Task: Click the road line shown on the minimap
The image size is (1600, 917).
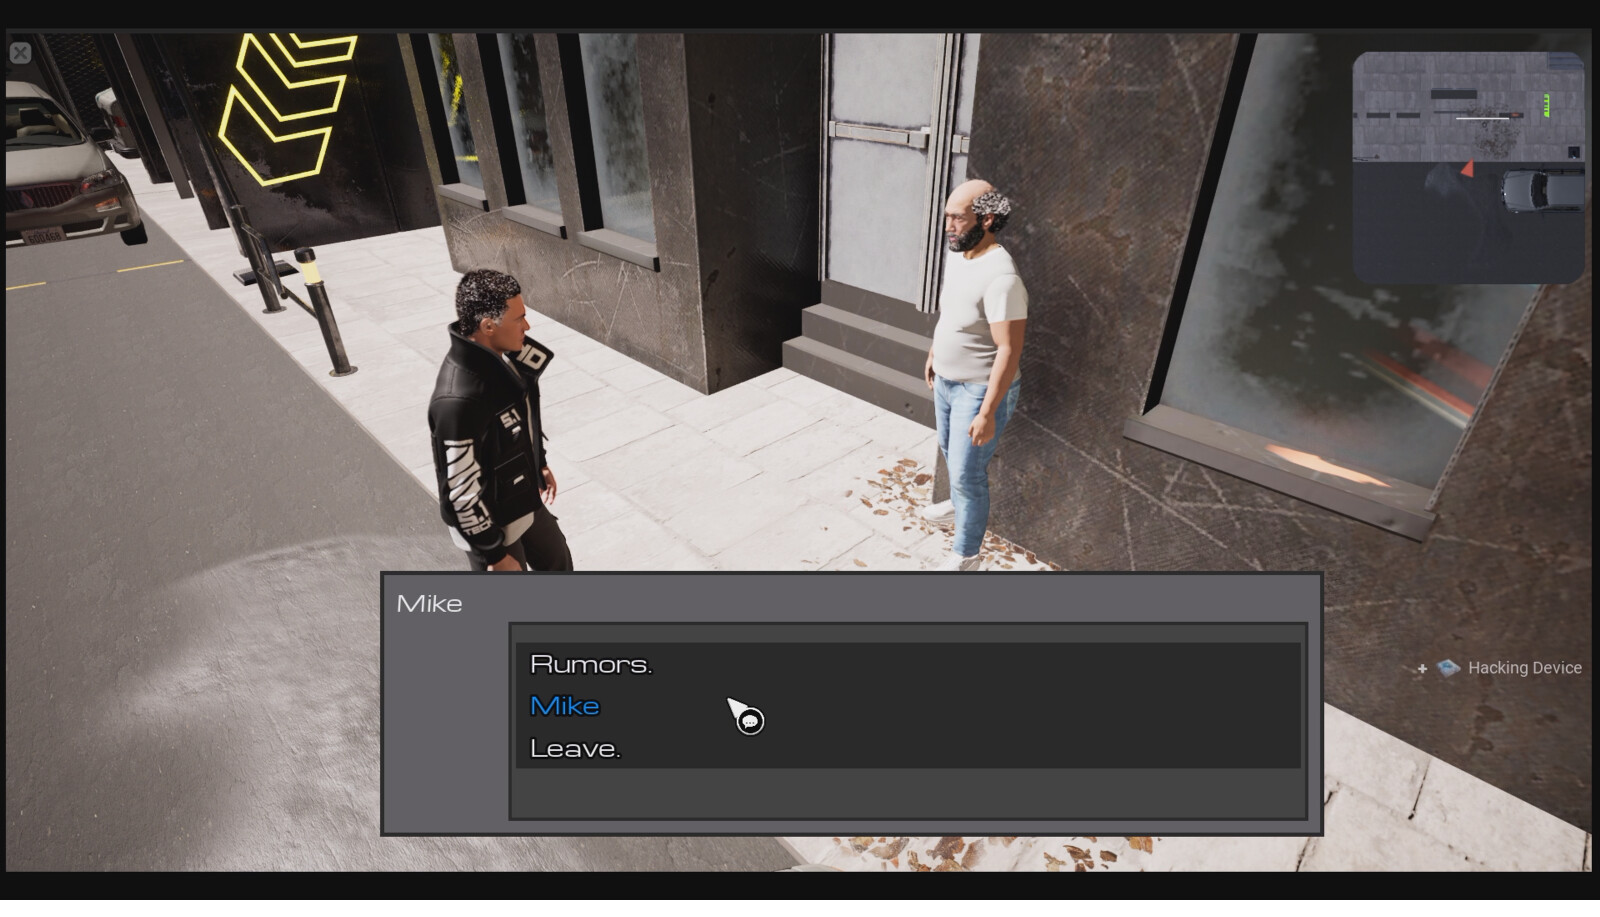Action: pos(1482,118)
